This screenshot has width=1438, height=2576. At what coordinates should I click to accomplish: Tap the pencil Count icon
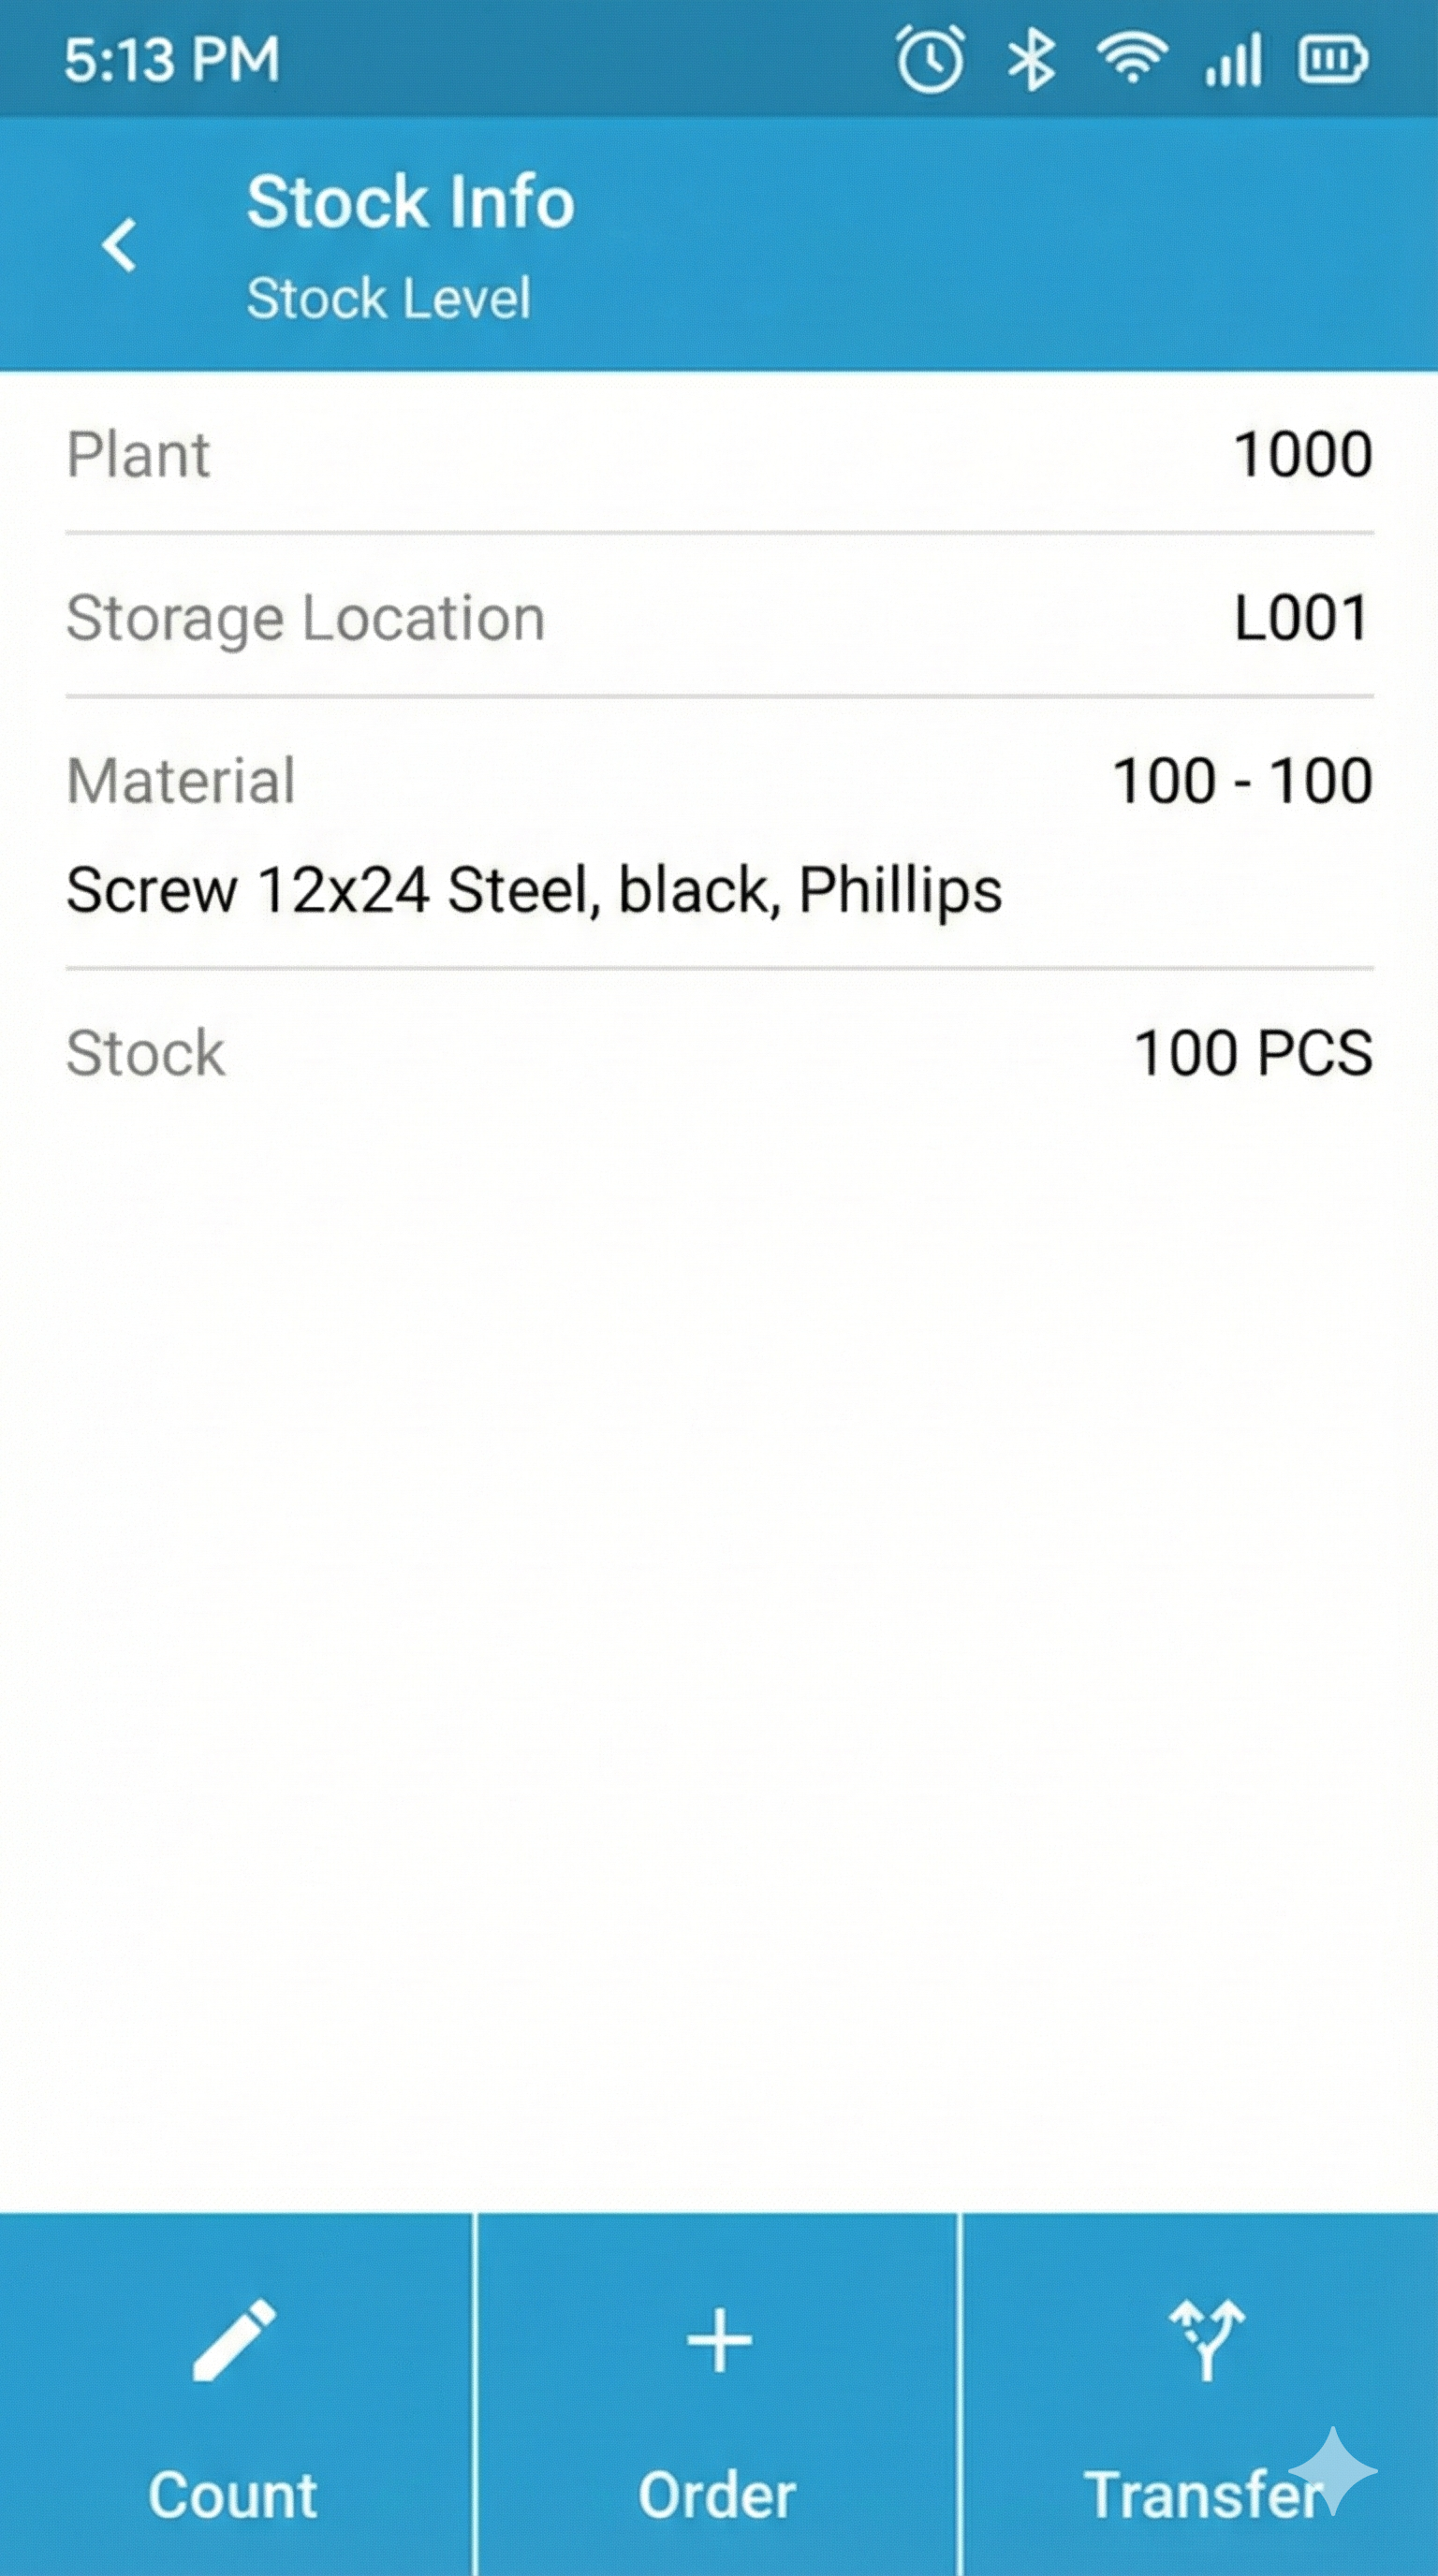[234, 2339]
